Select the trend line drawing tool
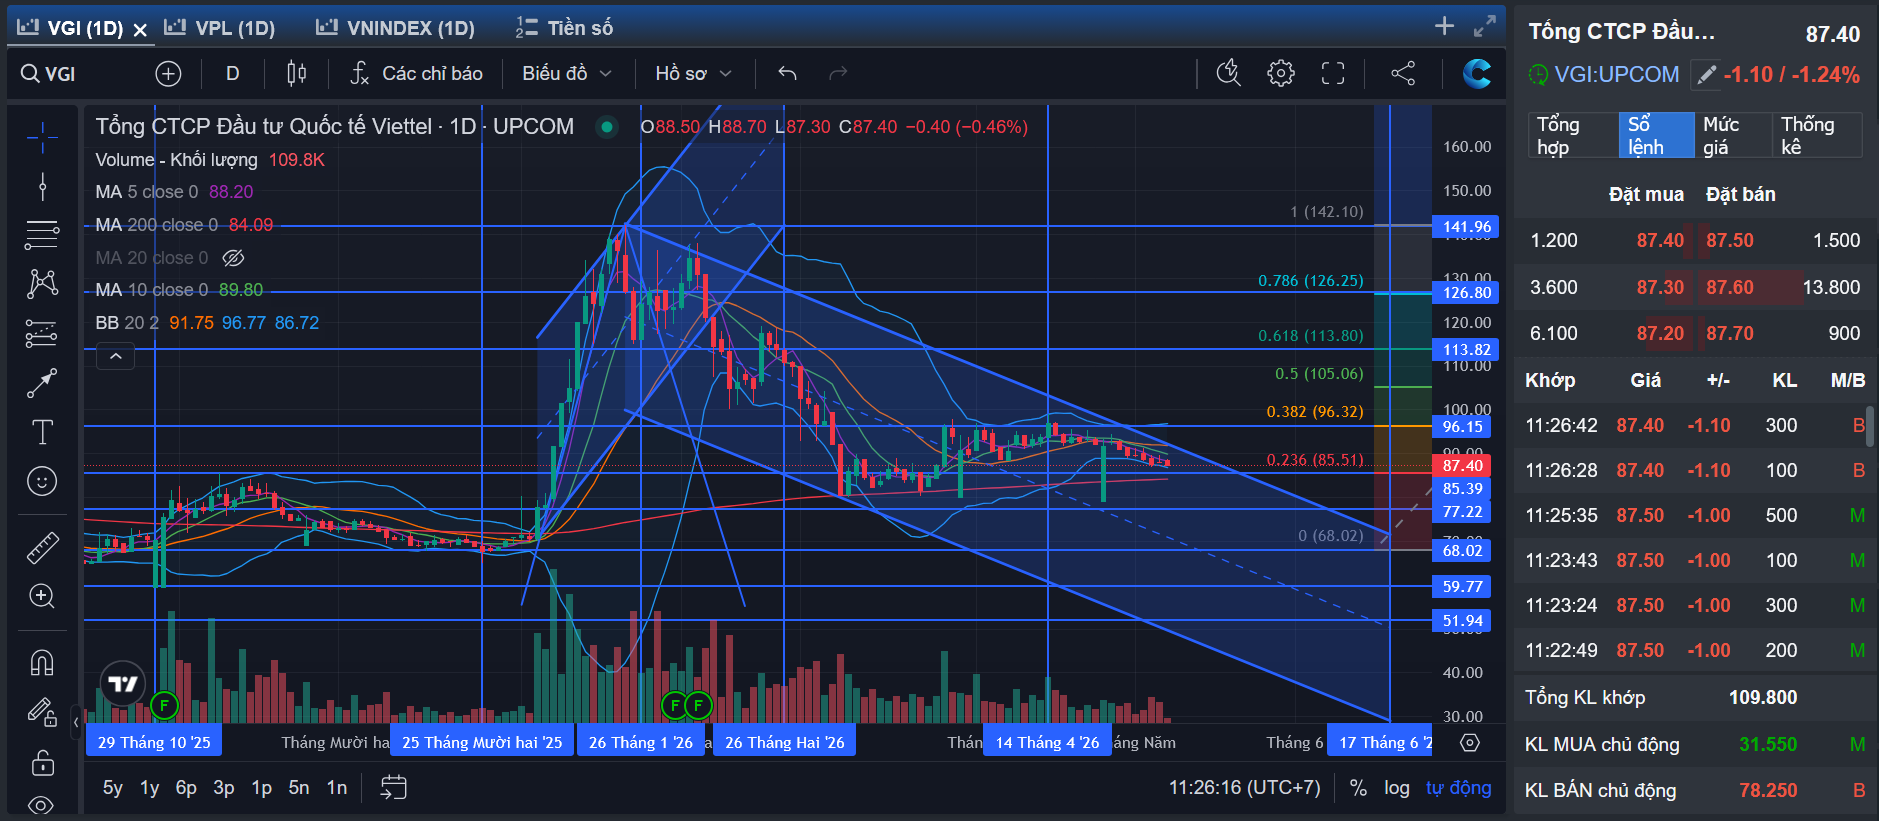1879x821 pixels. [x=42, y=186]
